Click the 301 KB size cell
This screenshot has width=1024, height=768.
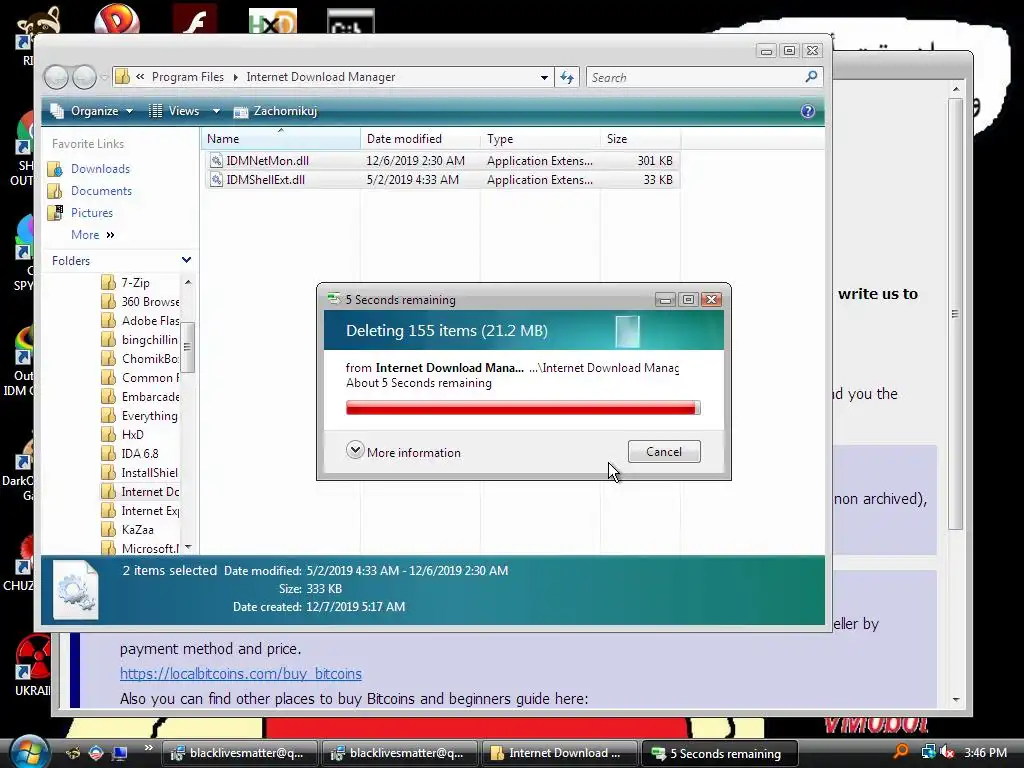click(x=655, y=161)
